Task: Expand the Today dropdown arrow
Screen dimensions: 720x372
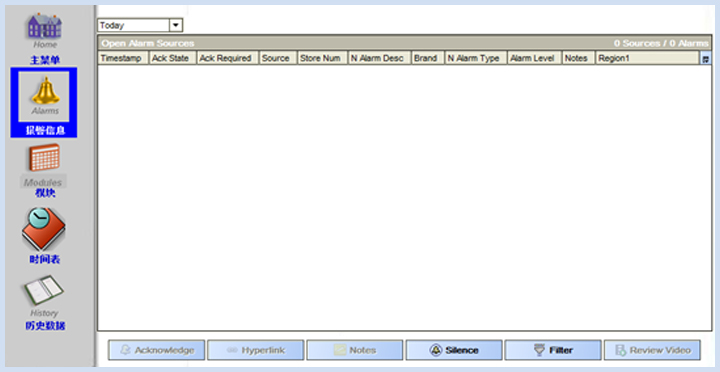Action: coord(176,25)
